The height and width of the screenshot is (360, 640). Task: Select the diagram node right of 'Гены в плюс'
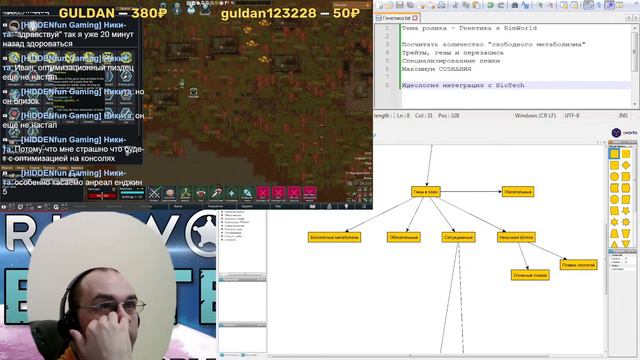point(518,192)
